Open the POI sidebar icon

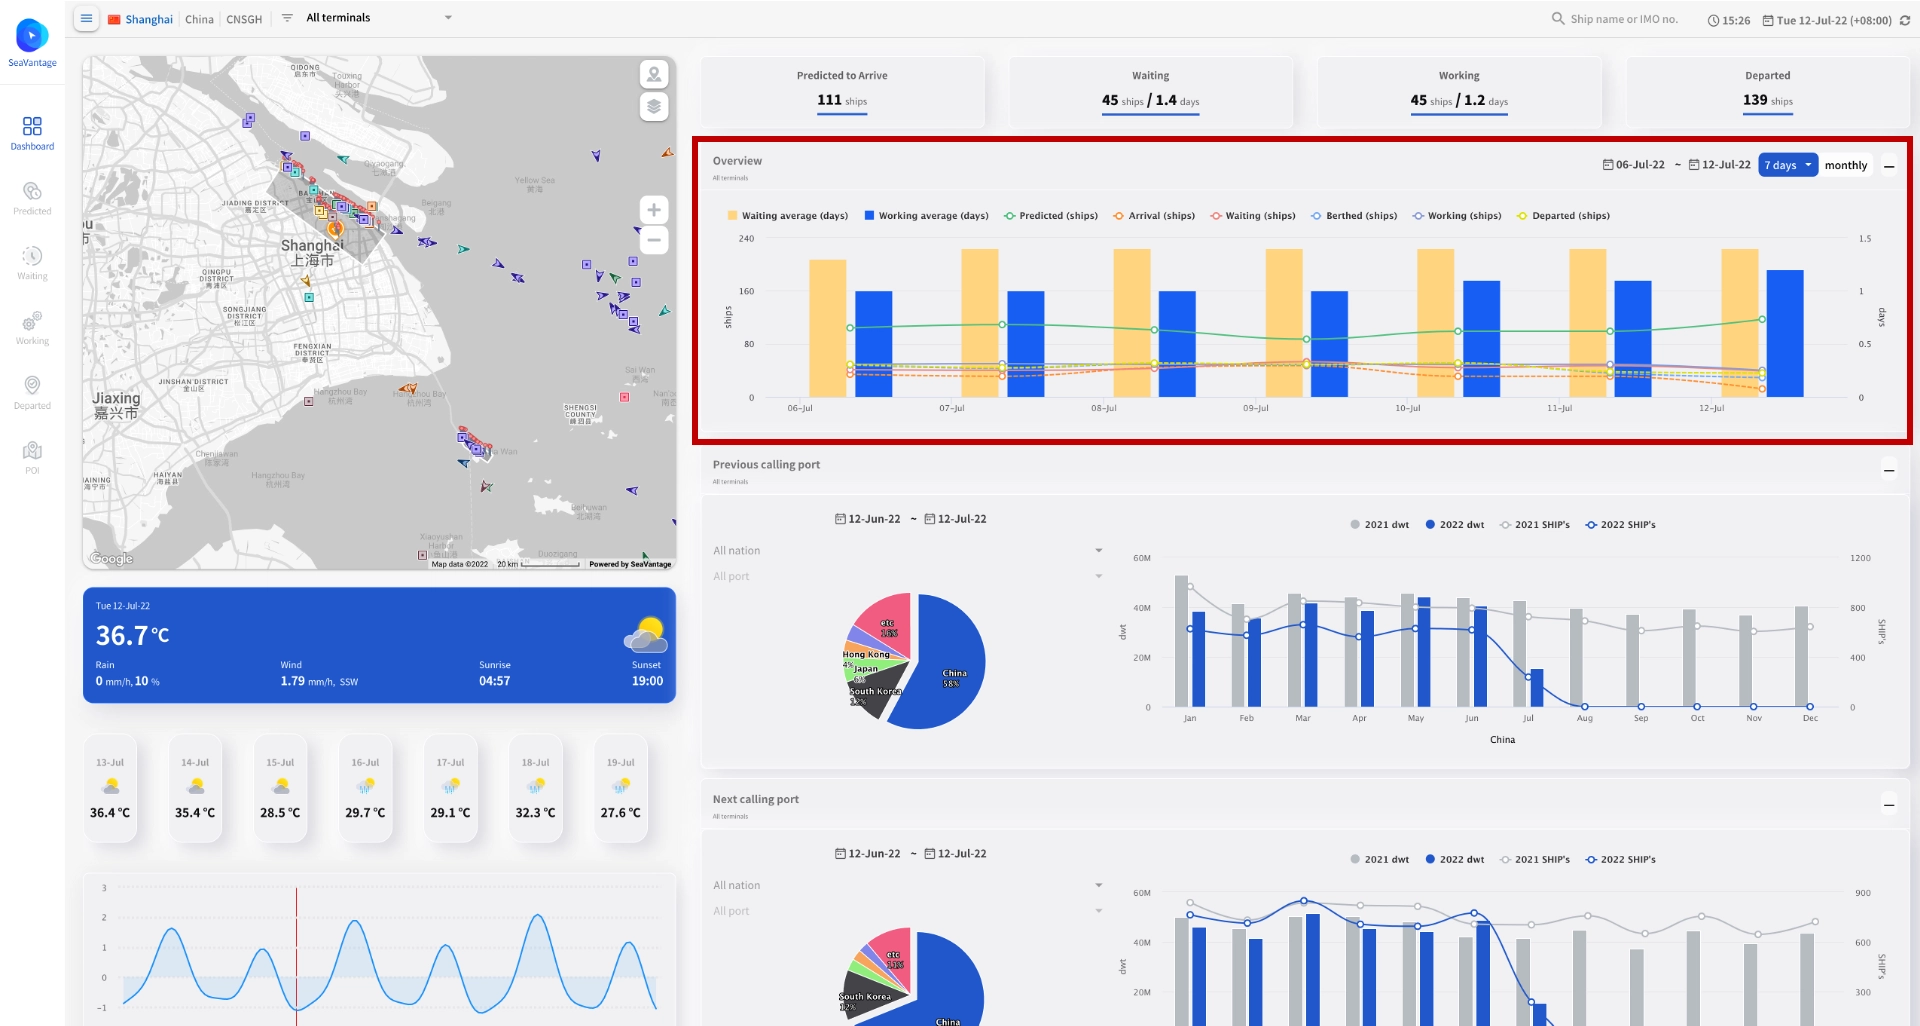[x=32, y=457]
